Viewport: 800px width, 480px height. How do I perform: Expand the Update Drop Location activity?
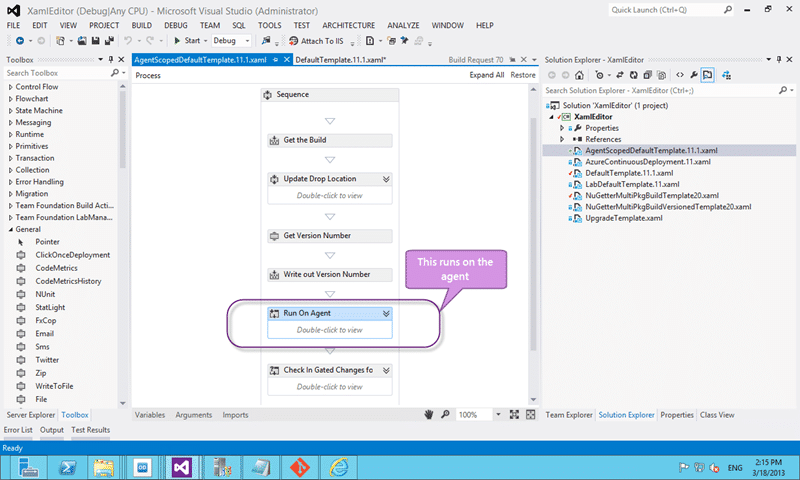pos(386,179)
